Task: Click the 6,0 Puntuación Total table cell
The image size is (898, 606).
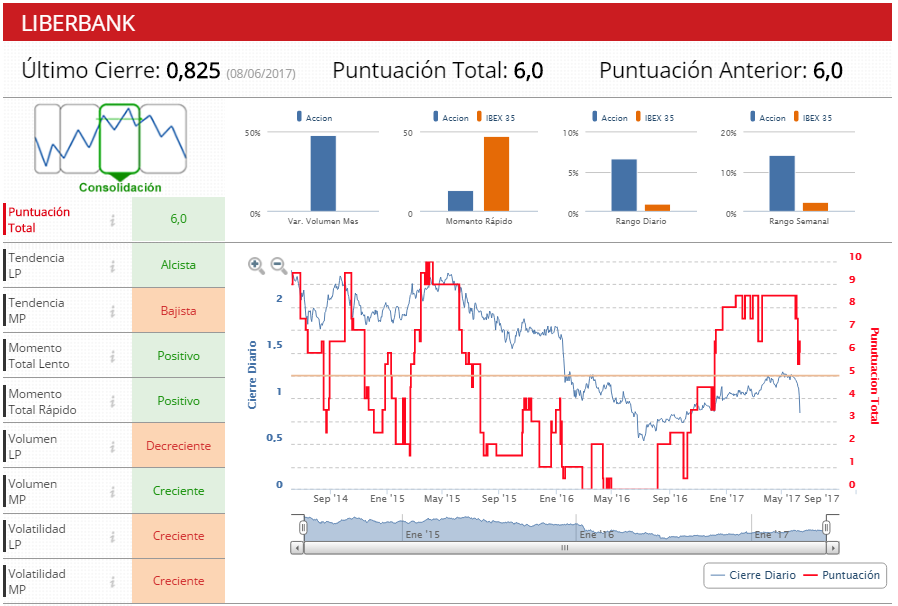Action: point(178,219)
